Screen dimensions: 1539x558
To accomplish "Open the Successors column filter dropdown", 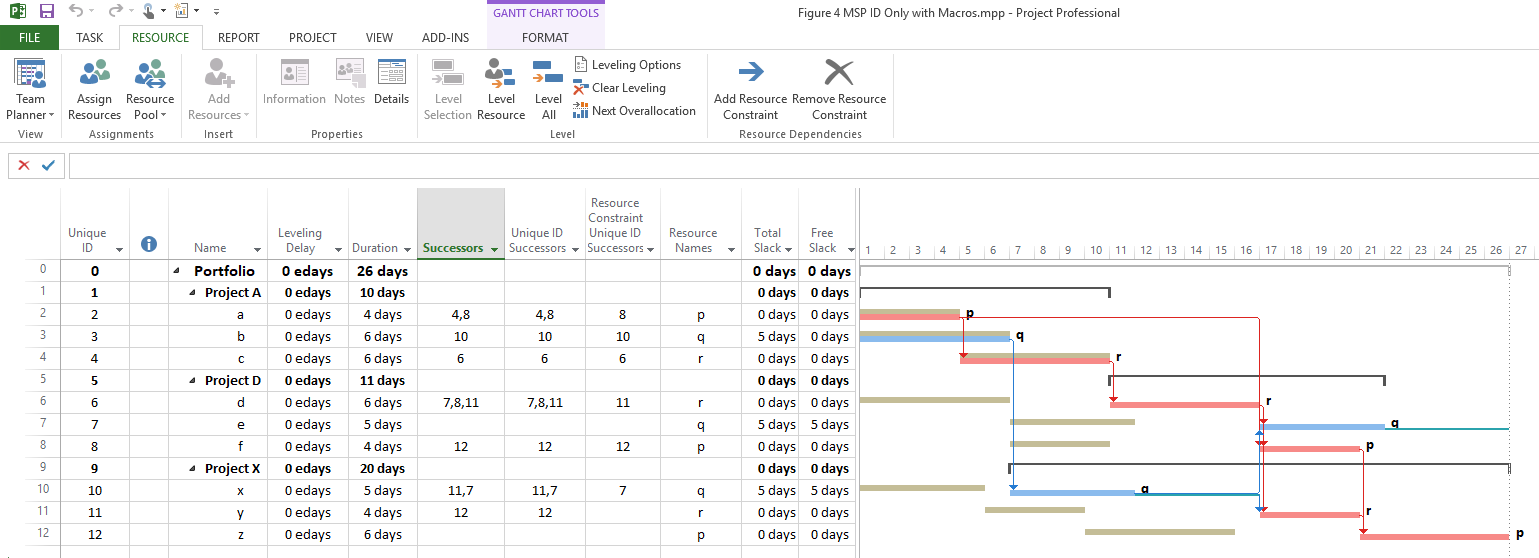I will coord(495,249).
